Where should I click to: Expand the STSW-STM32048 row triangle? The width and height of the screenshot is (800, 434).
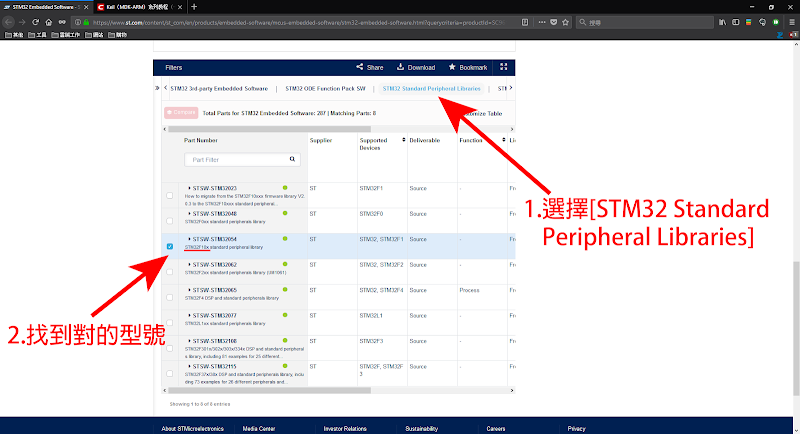click(x=189, y=214)
